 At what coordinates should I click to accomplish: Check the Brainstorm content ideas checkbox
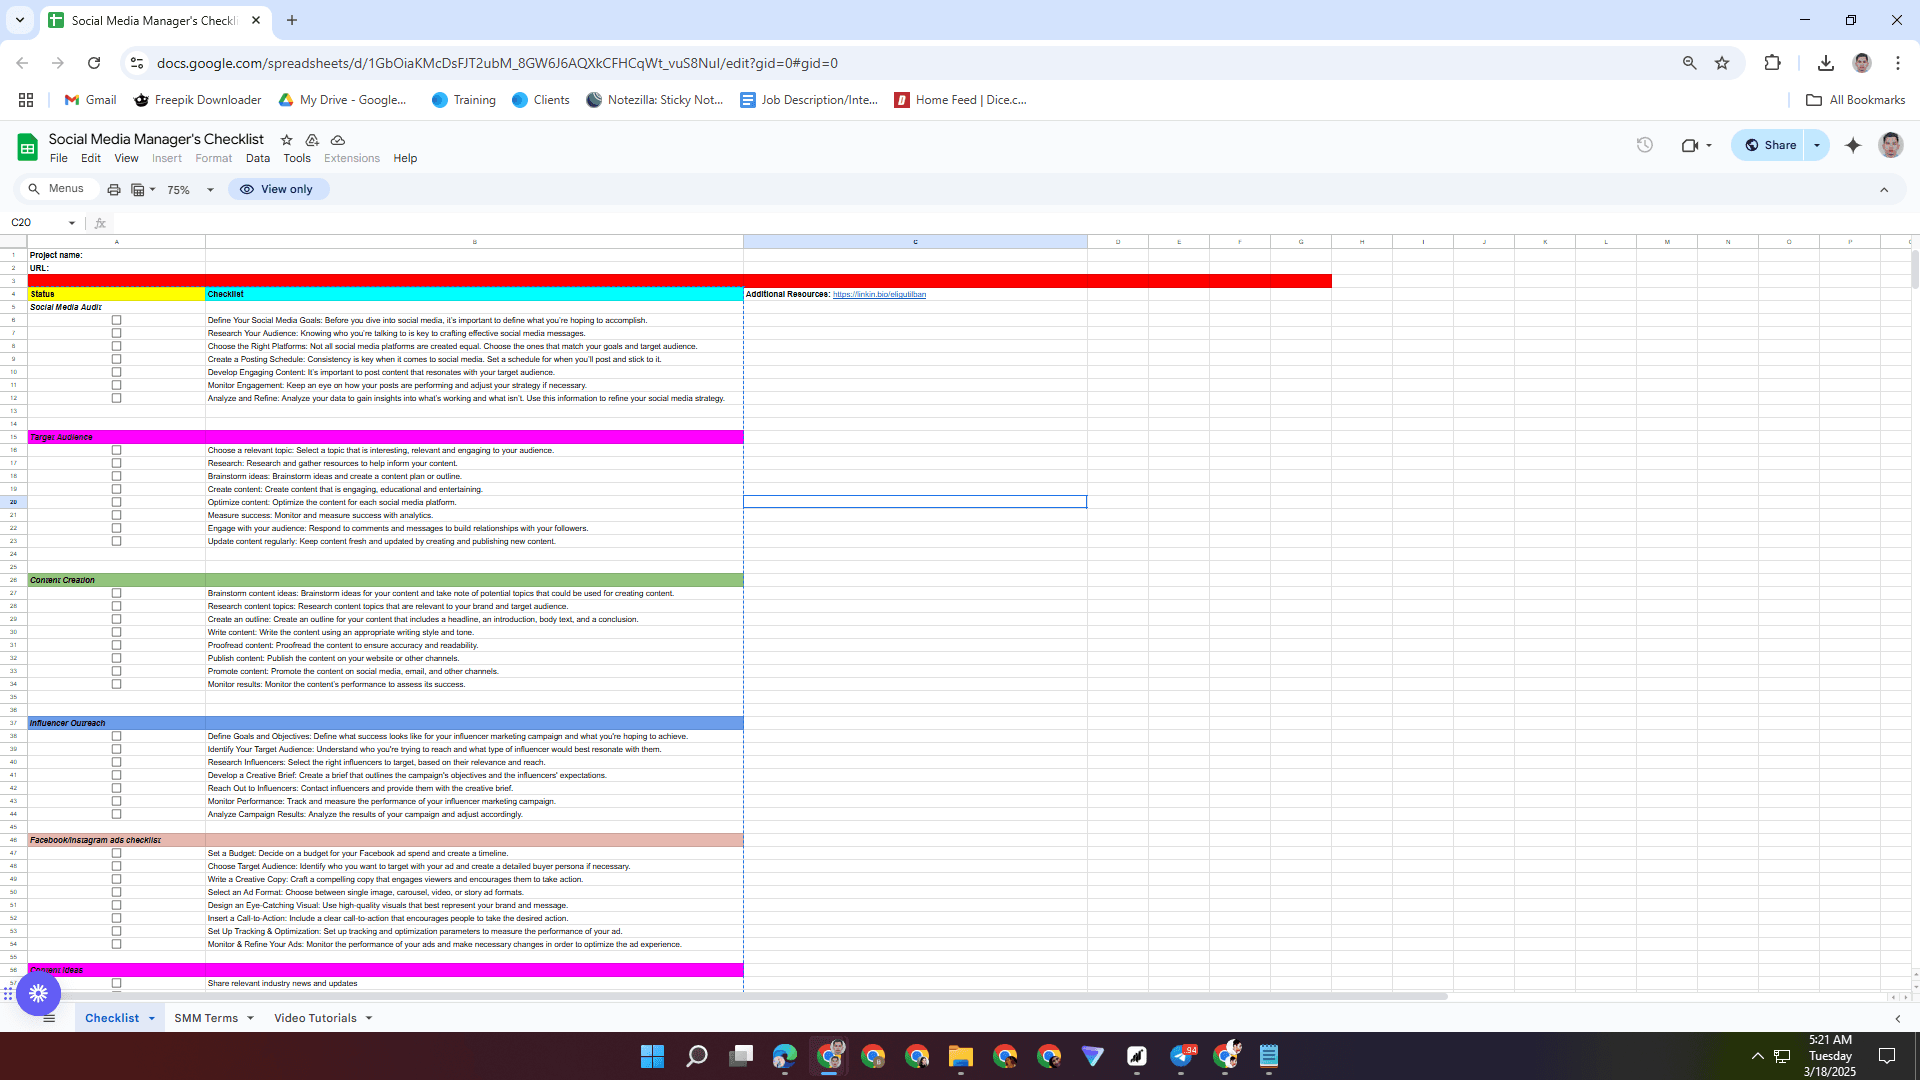(x=116, y=594)
